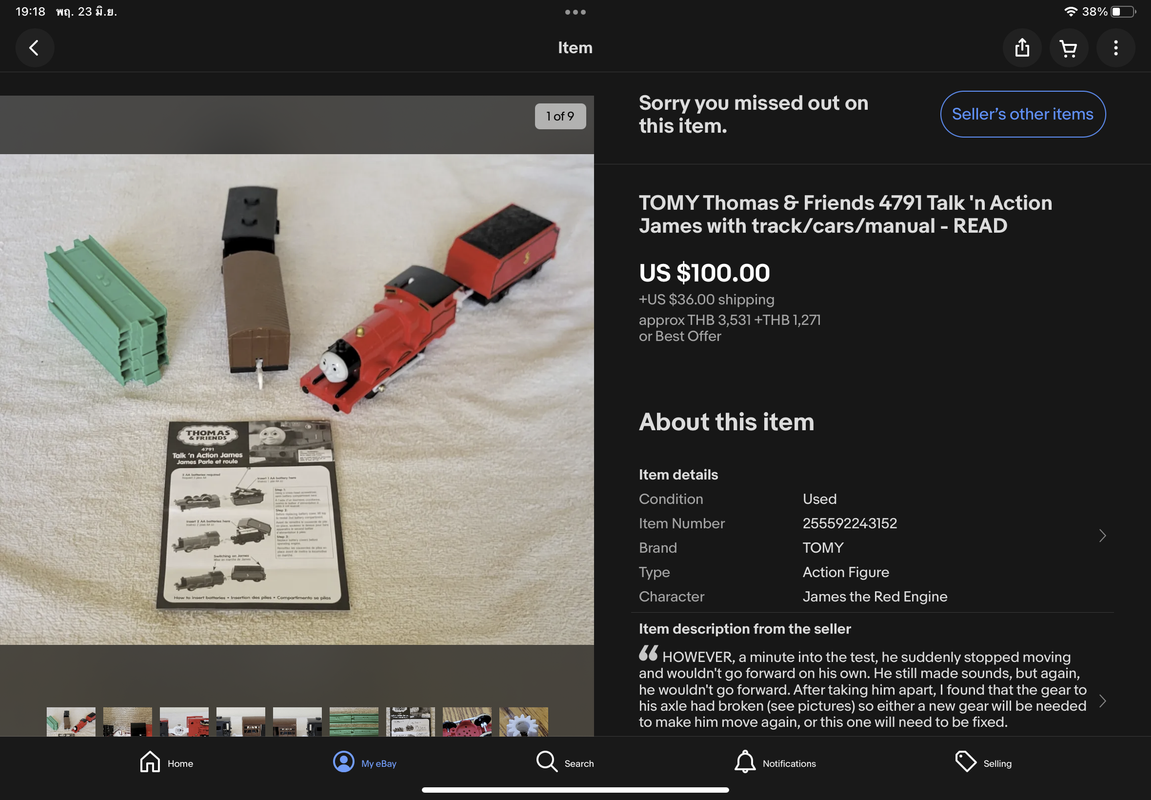Select the last thumbnail showing the gear
Viewport: 1151px width, 800px height.
(x=523, y=721)
